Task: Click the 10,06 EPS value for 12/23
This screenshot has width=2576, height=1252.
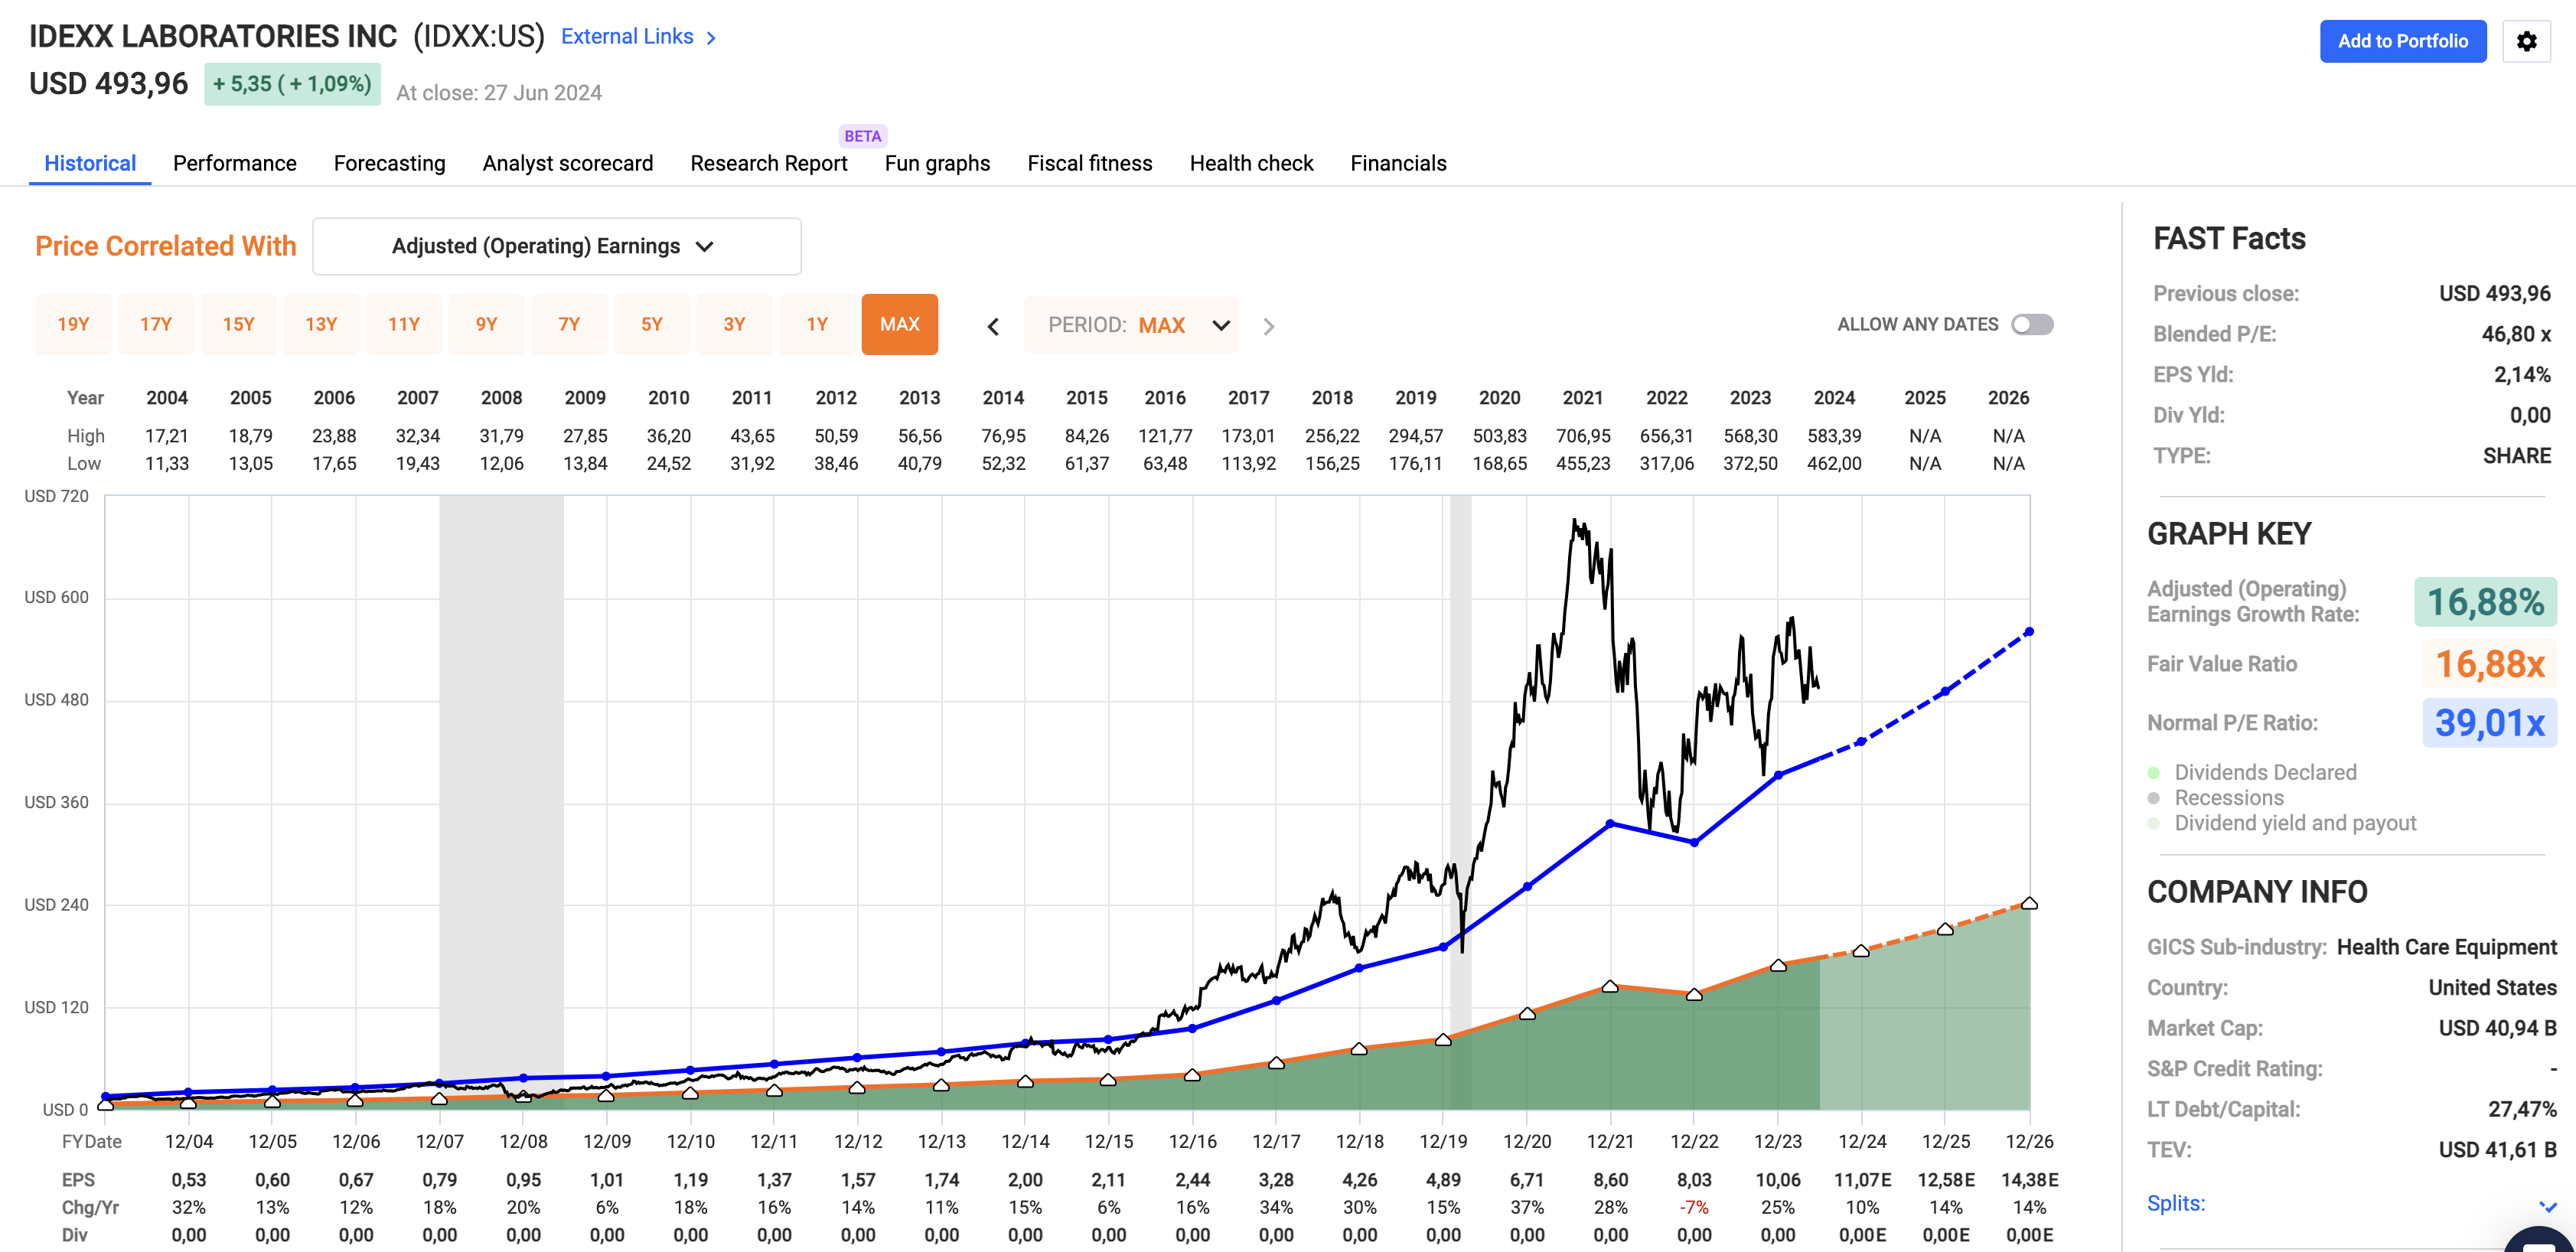Action: 1778,1180
